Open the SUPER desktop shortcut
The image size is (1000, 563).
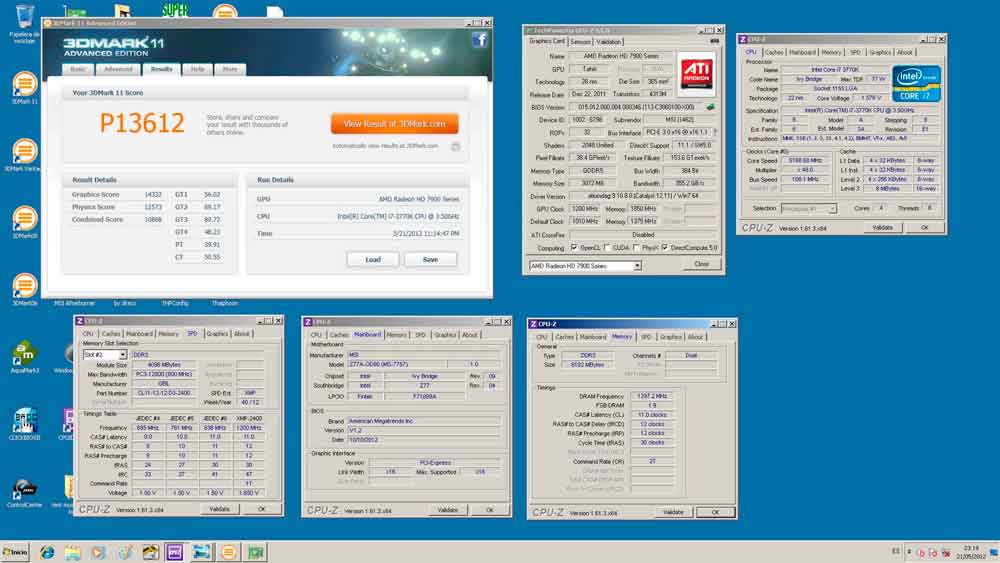175,9
